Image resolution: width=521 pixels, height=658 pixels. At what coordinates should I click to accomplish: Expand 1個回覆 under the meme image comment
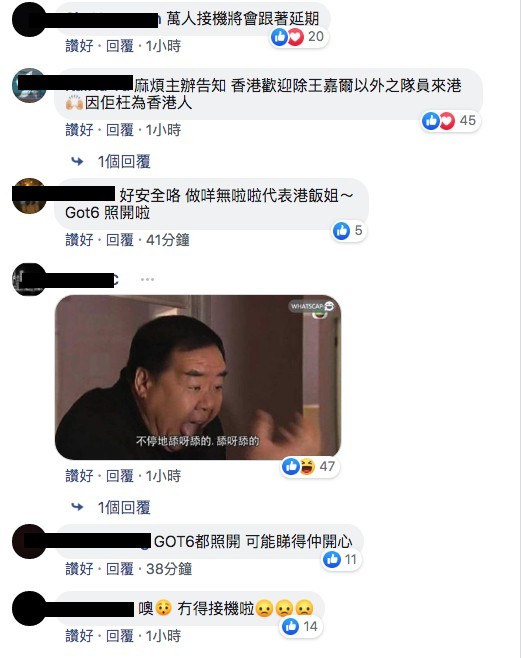(x=124, y=508)
